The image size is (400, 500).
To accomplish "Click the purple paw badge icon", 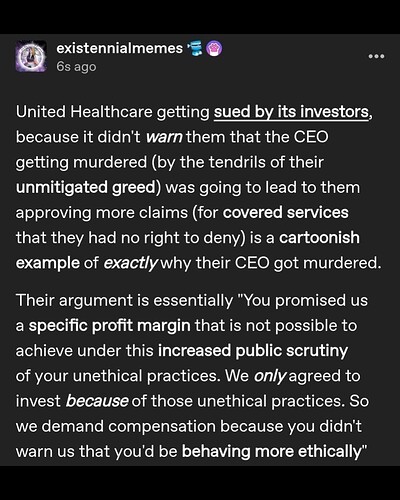I will [215, 49].
